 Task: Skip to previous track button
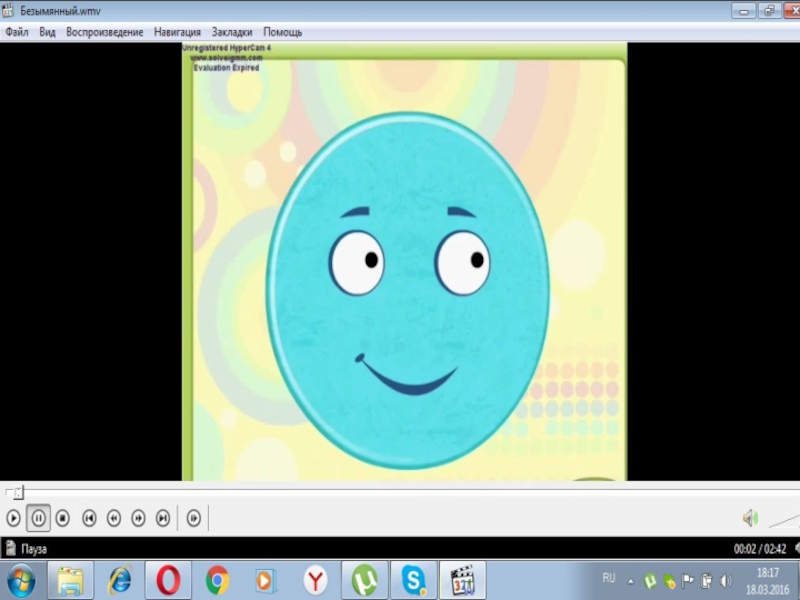(x=89, y=518)
